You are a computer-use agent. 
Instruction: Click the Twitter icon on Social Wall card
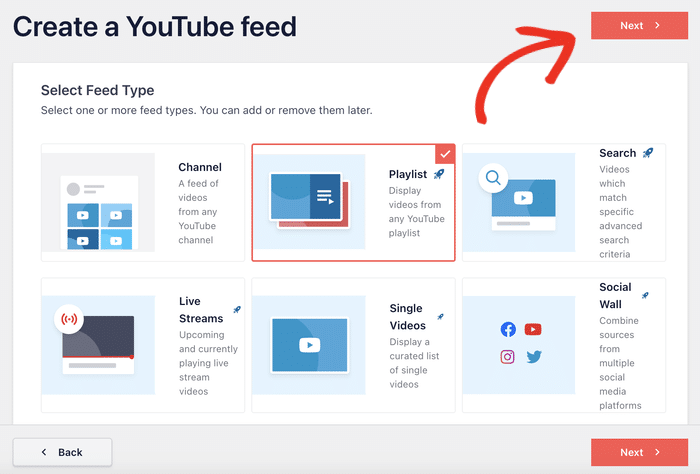point(534,357)
